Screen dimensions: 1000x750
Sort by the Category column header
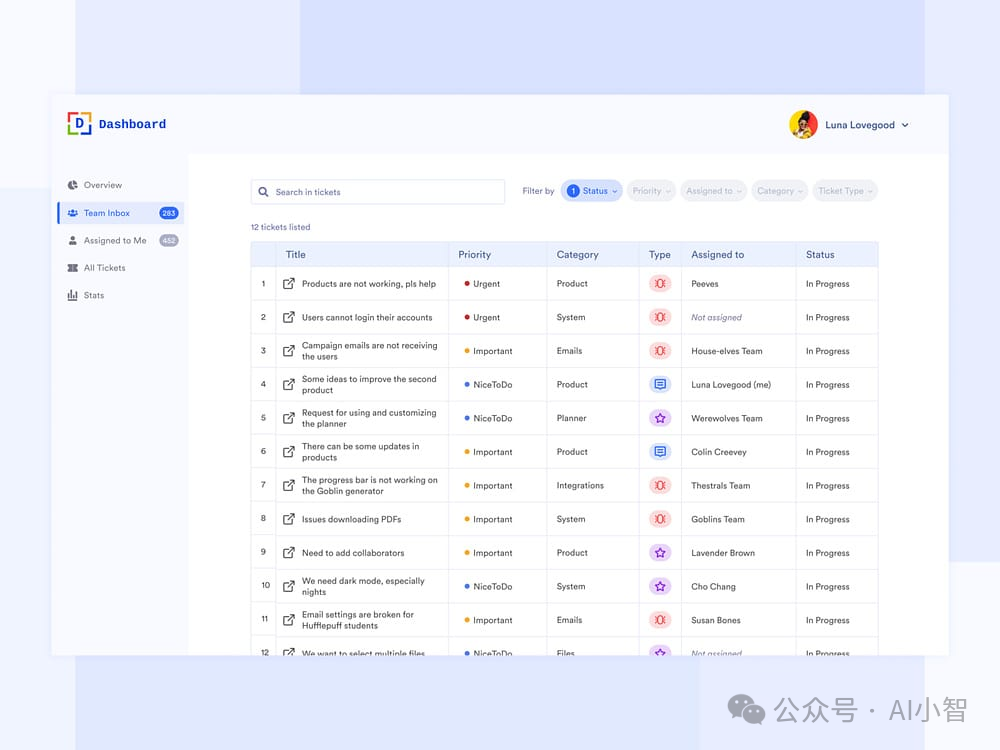pyautogui.click(x=577, y=254)
